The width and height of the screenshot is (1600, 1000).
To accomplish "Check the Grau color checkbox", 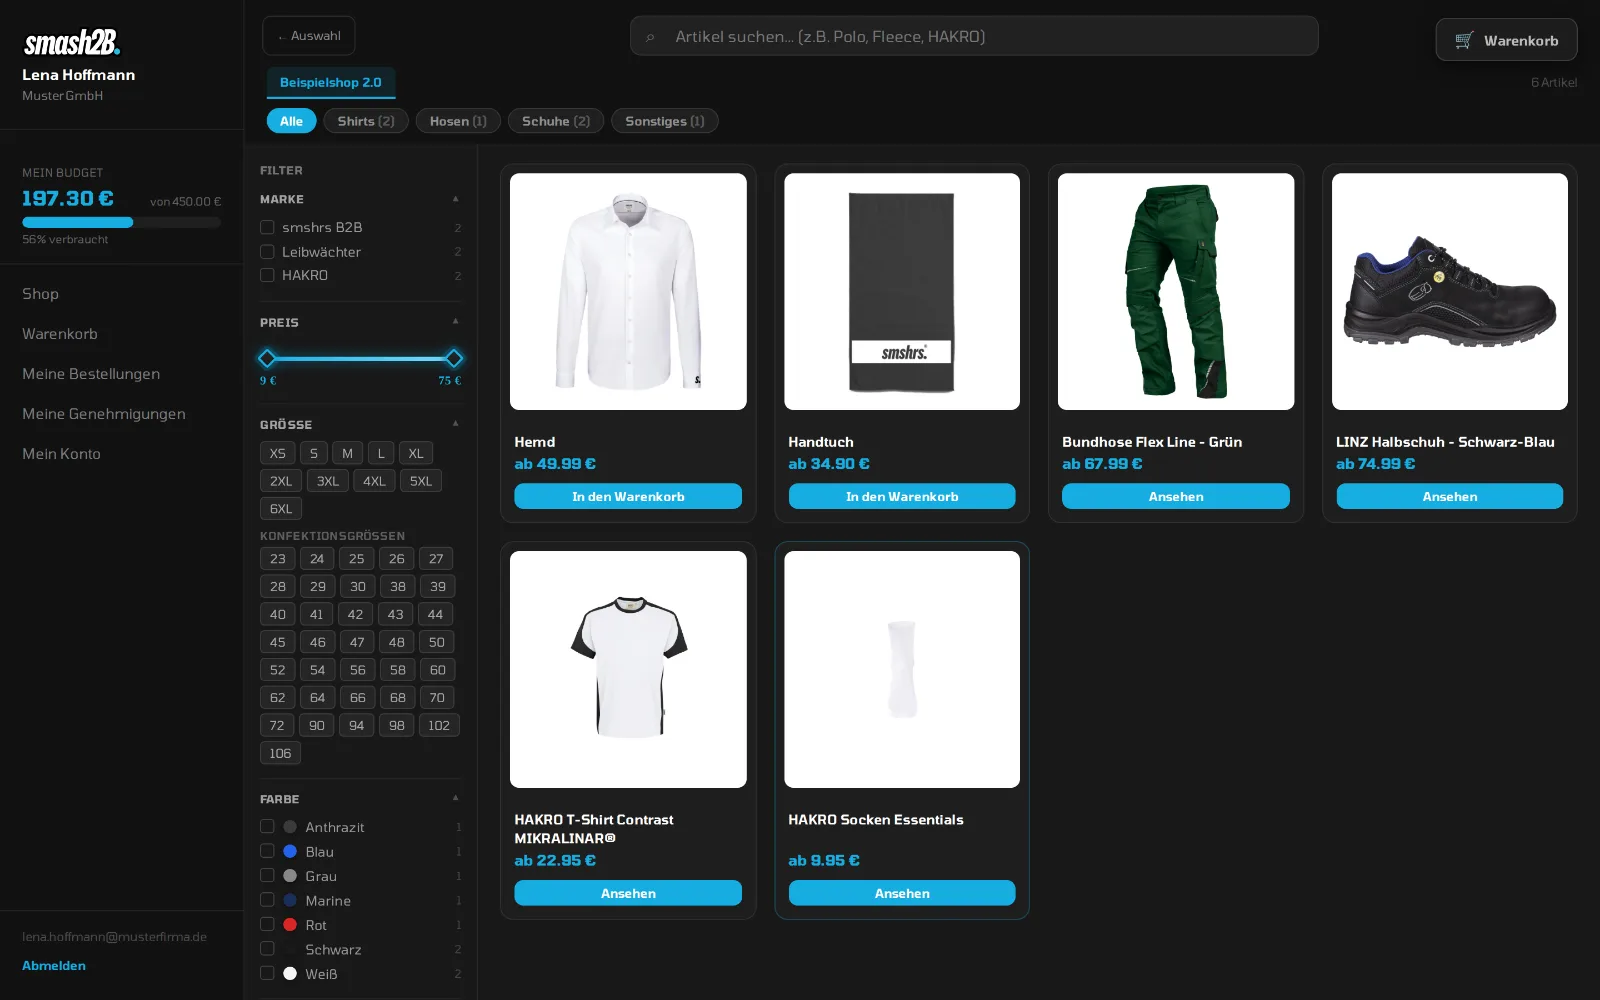I will [x=267, y=875].
